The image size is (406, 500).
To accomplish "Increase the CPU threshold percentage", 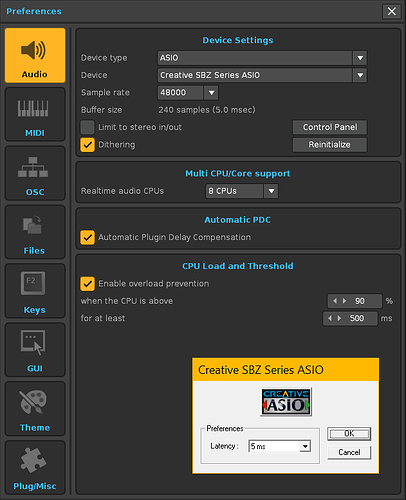I will tap(345, 301).
